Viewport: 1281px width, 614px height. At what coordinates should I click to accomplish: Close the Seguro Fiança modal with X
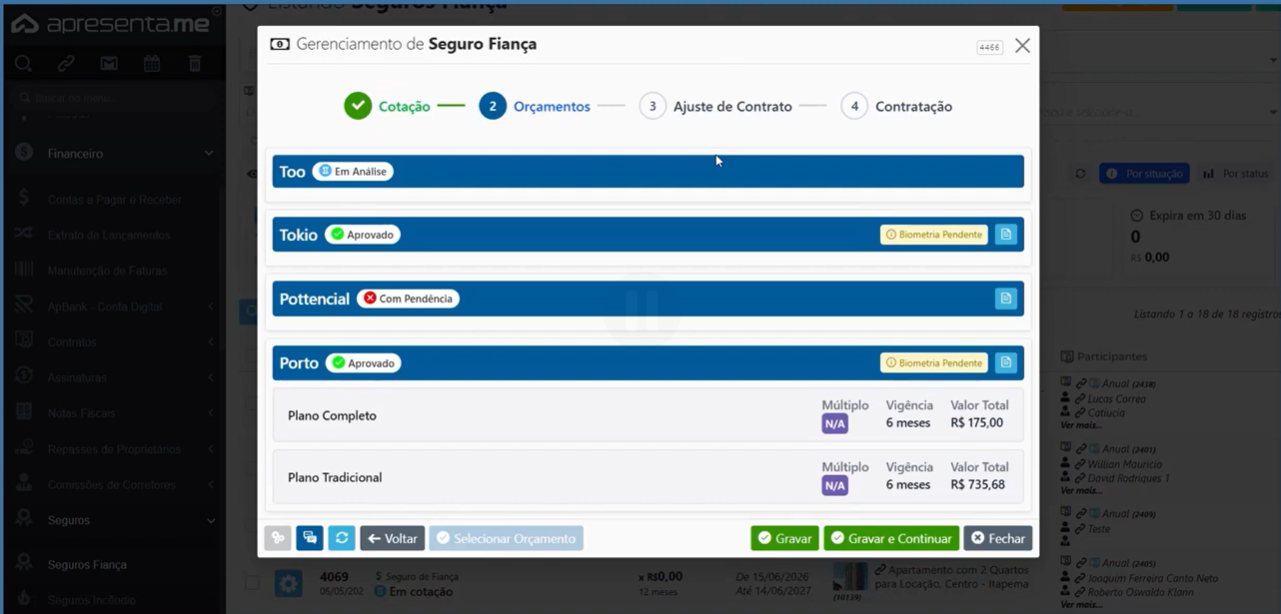pos(1022,45)
